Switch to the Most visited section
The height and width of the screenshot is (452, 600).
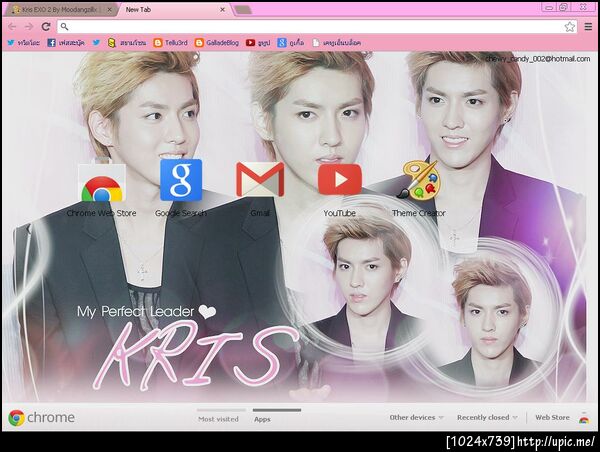pyautogui.click(x=218, y=419)
